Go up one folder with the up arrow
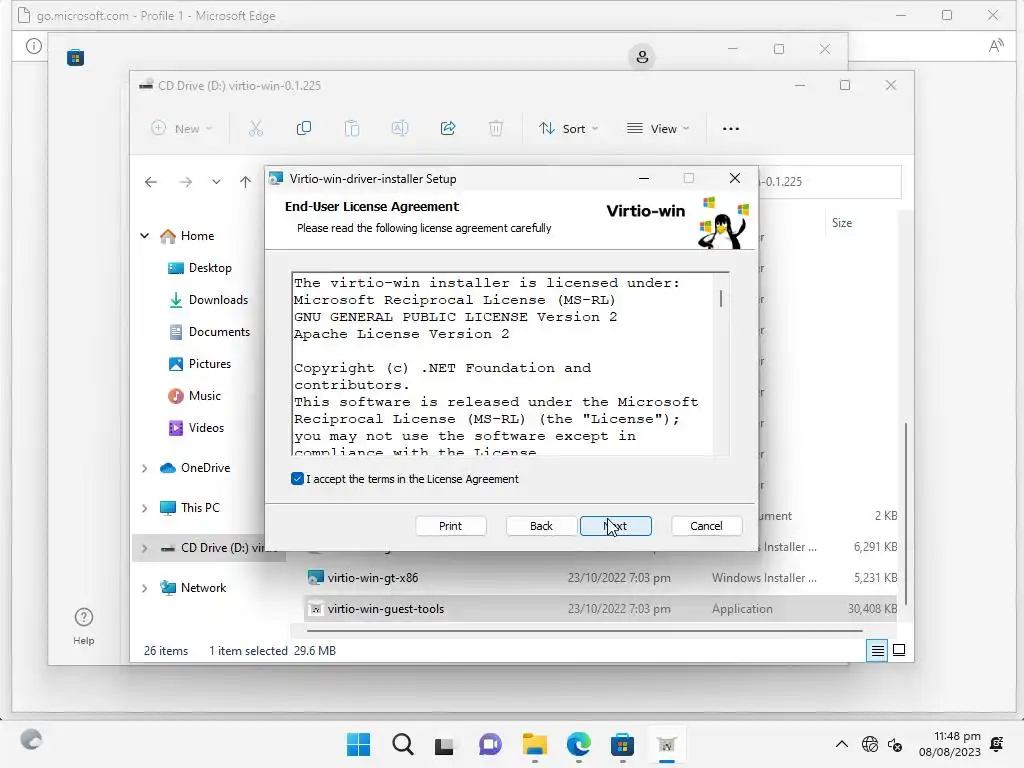Viewport: 1024px width, 768px height. pyautogui.click(x=246, y=182)
